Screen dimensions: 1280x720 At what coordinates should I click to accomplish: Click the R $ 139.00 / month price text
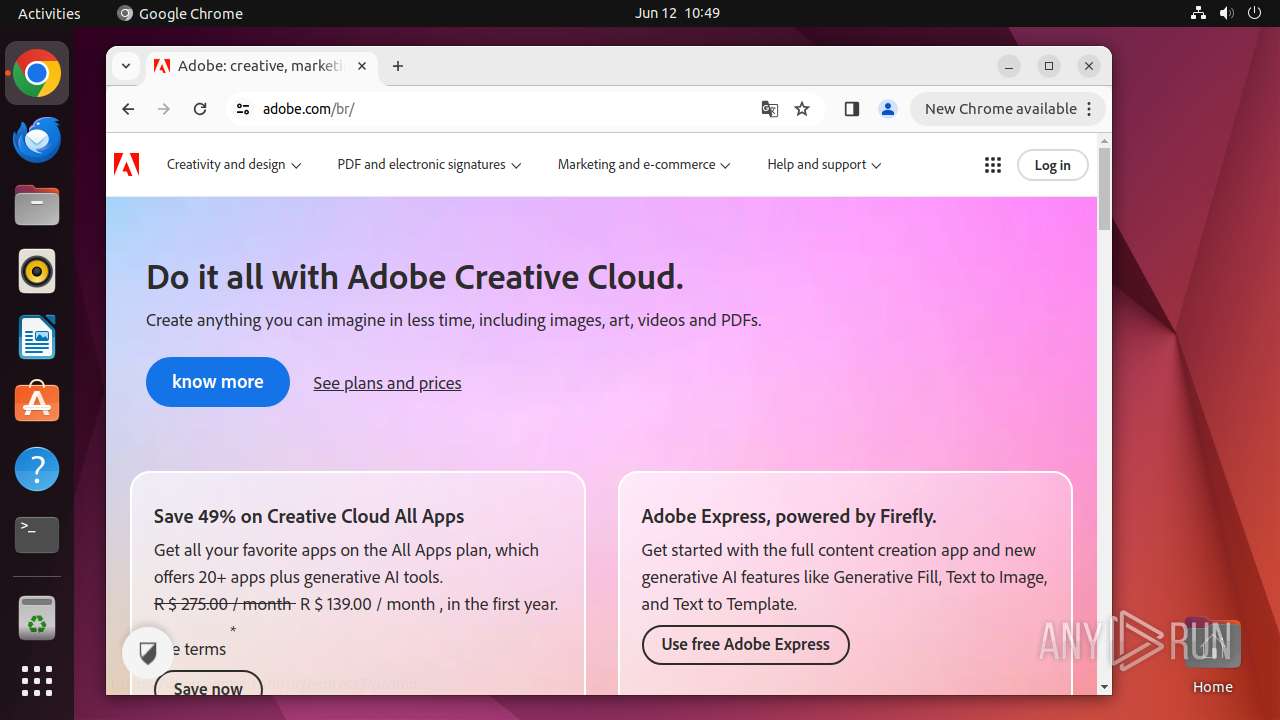coord(367,604)
